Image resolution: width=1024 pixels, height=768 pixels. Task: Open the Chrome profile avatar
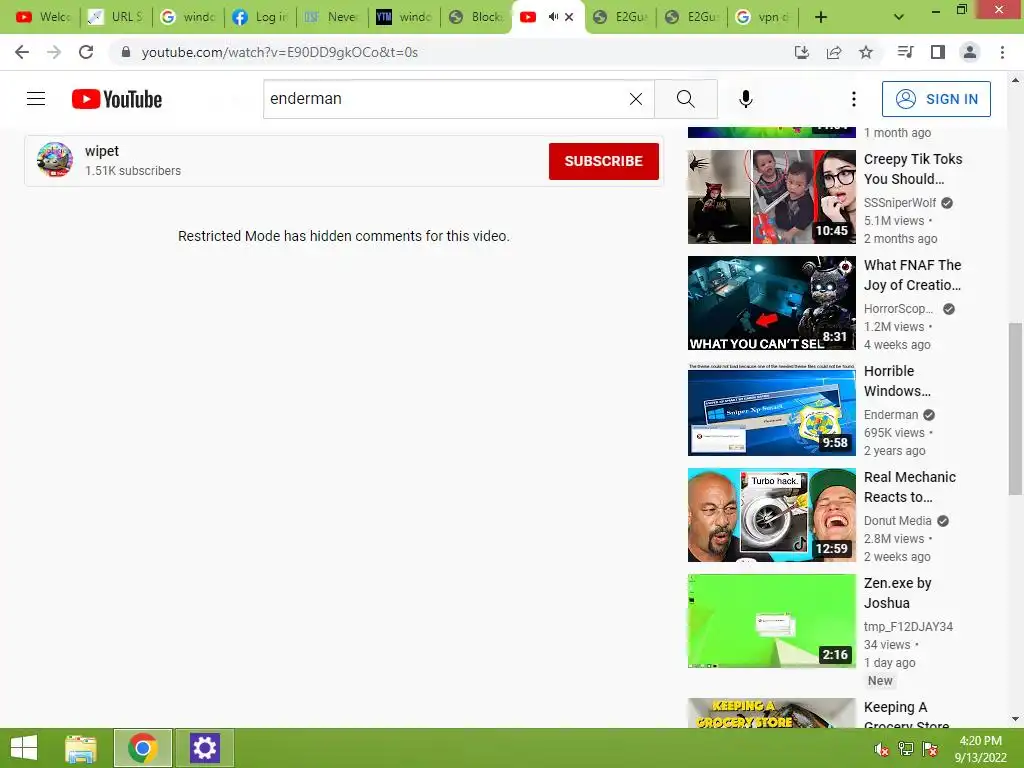970,52
